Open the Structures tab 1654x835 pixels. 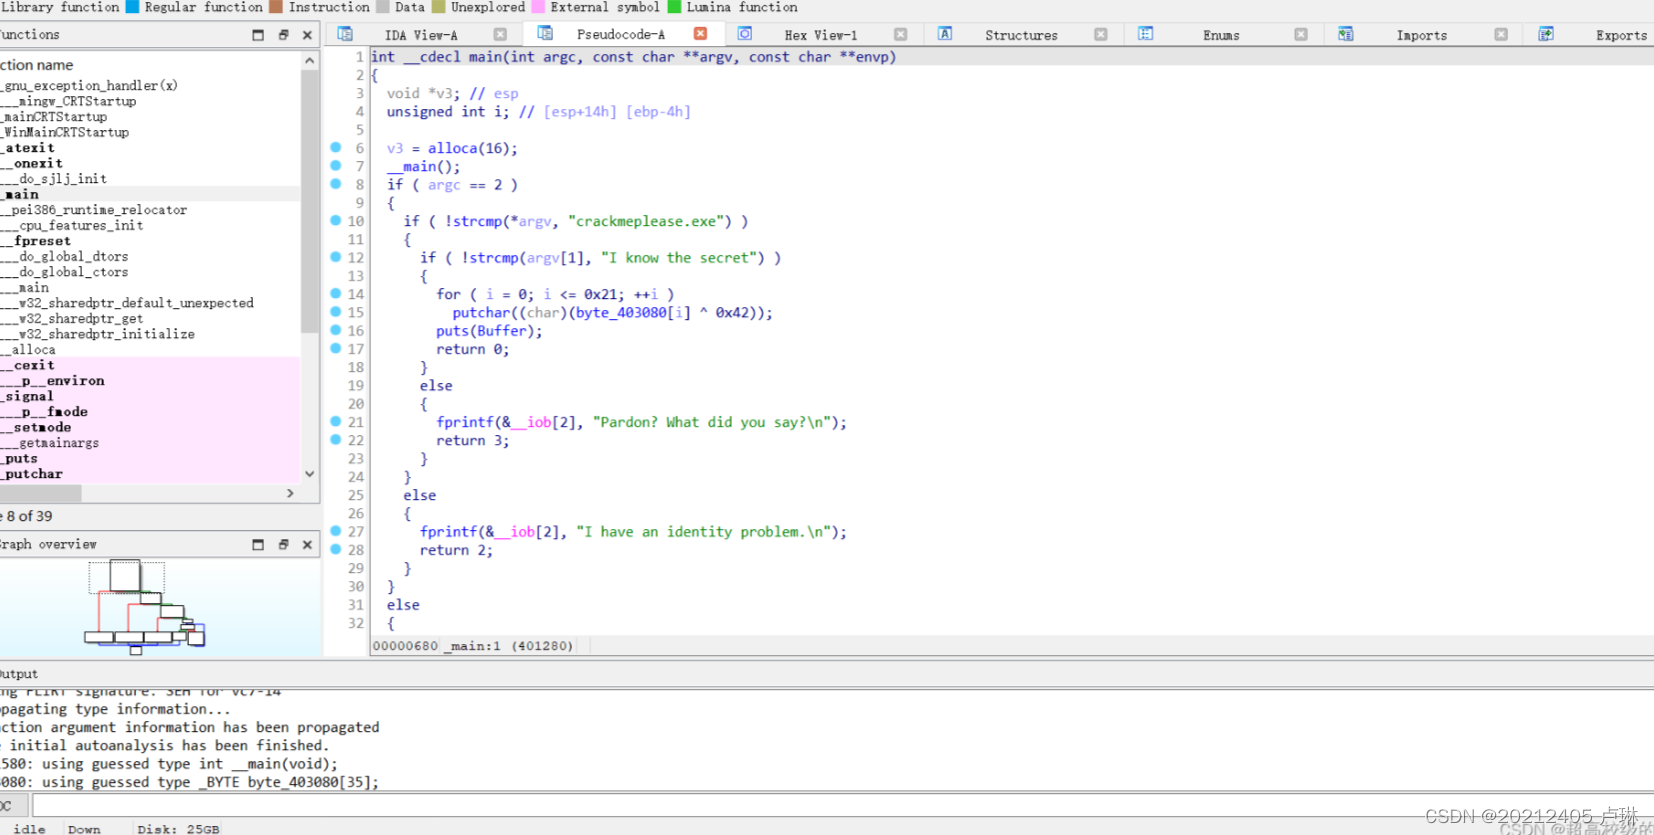tap(1021, 35)
